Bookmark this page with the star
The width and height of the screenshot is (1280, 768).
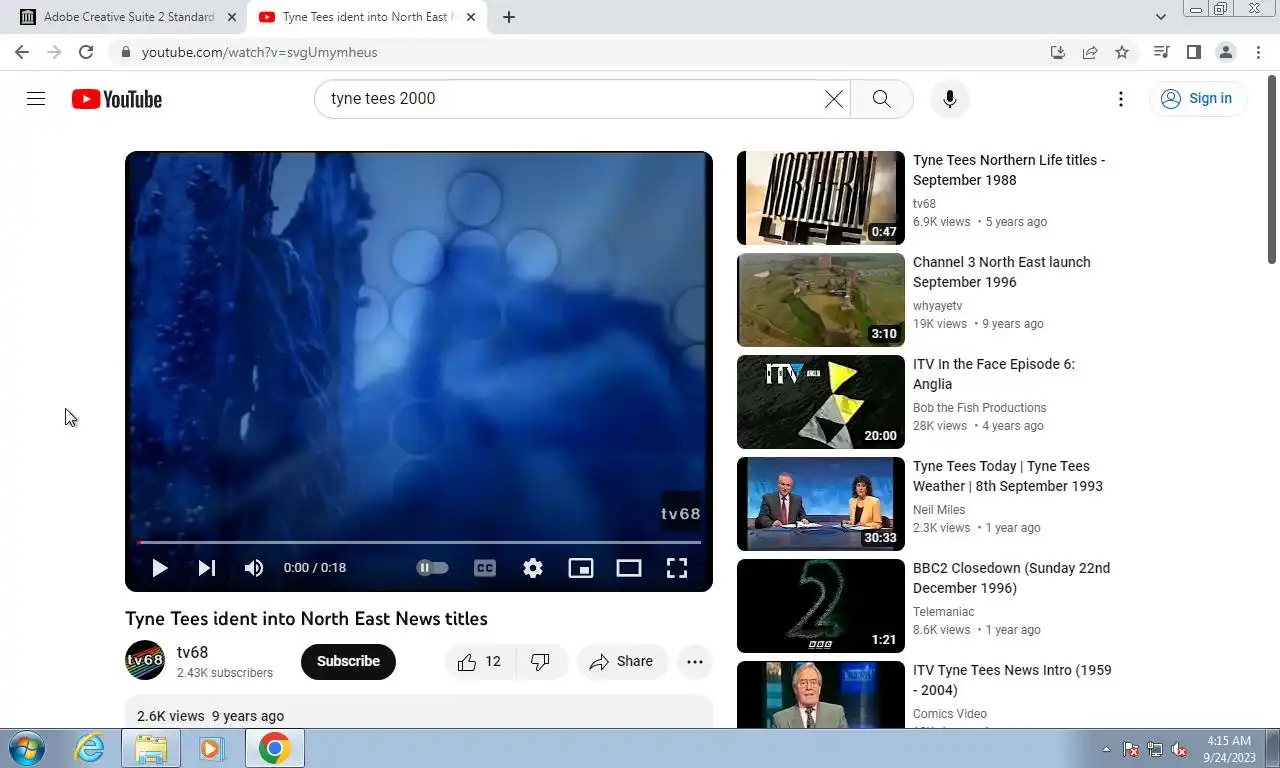coord(1122,52)
